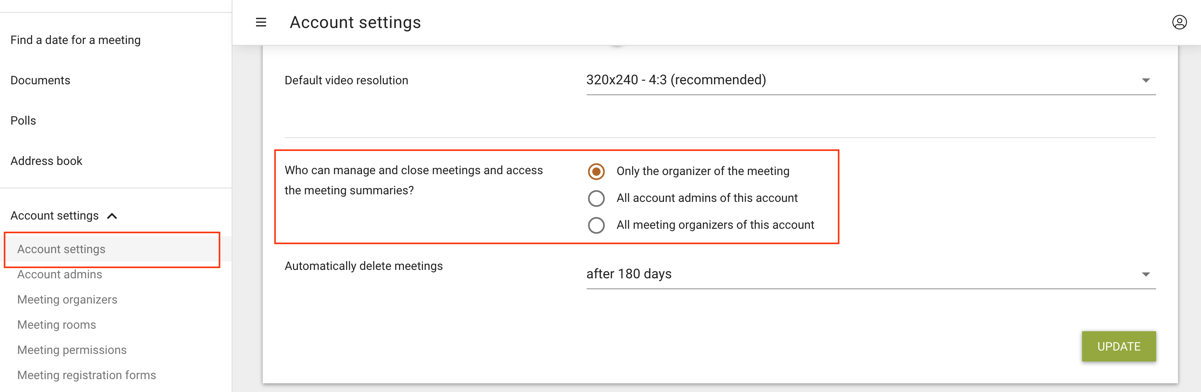This screenshot has width=1201, height=392.
Task: Click the green UPDATE button
Action: [1118, 346]
